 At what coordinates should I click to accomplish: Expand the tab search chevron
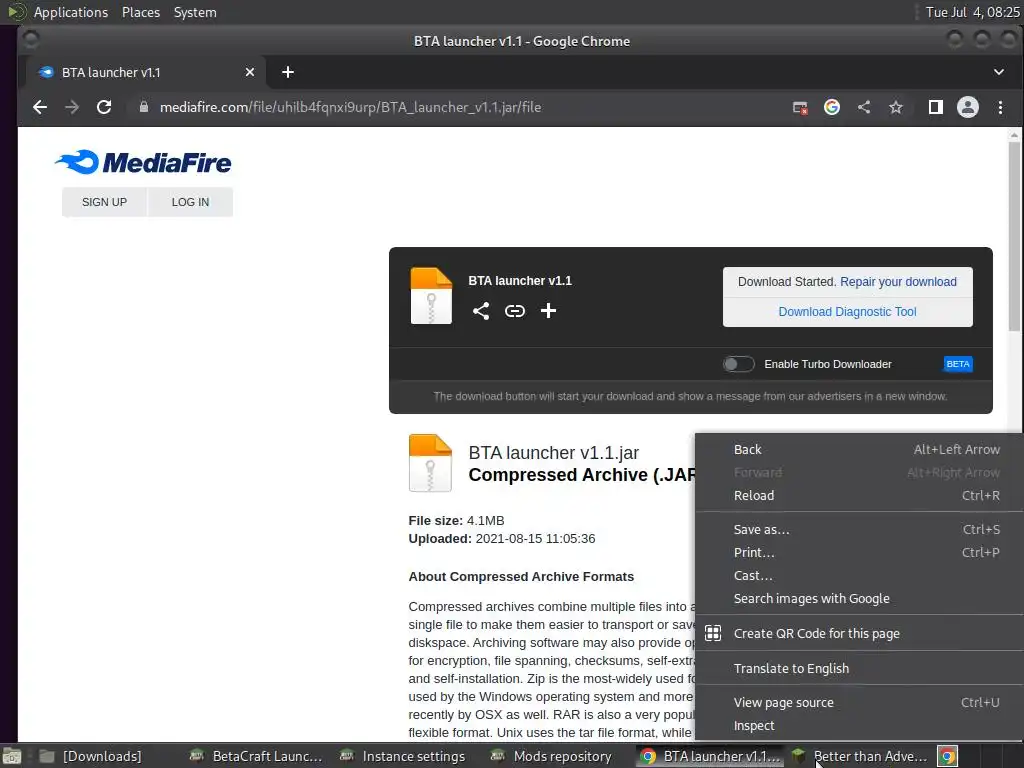(x=999, y=72)
